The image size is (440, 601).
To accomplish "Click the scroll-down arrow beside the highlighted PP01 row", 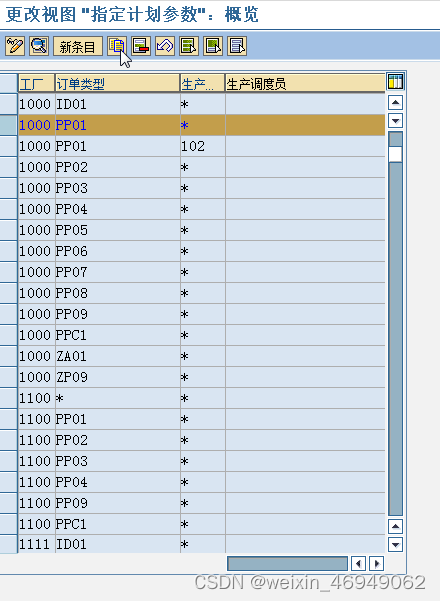I will tap(395, 121).
